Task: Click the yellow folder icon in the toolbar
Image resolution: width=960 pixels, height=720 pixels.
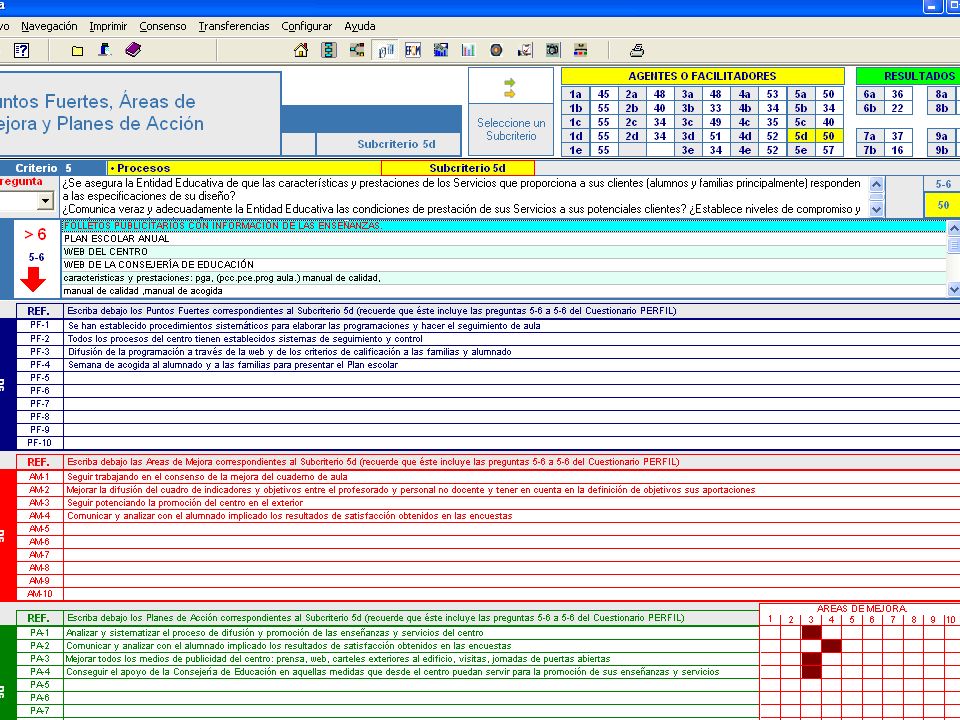Action: [x=77, y=51]
